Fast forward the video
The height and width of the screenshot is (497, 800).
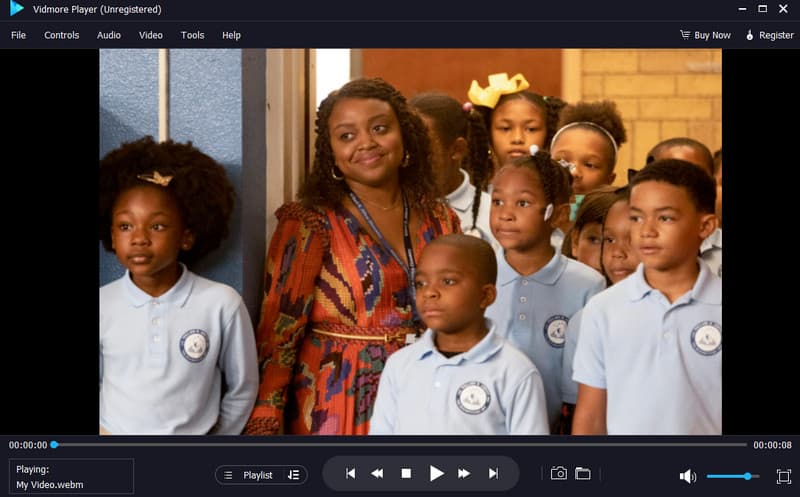point(464,474)
